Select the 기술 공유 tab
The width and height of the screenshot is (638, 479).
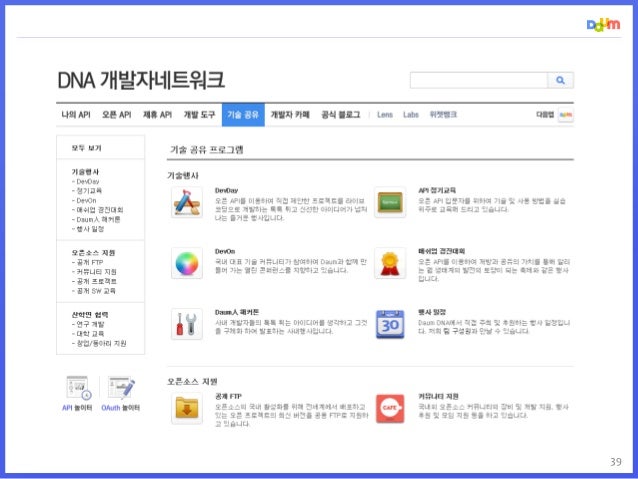(243, 115)
